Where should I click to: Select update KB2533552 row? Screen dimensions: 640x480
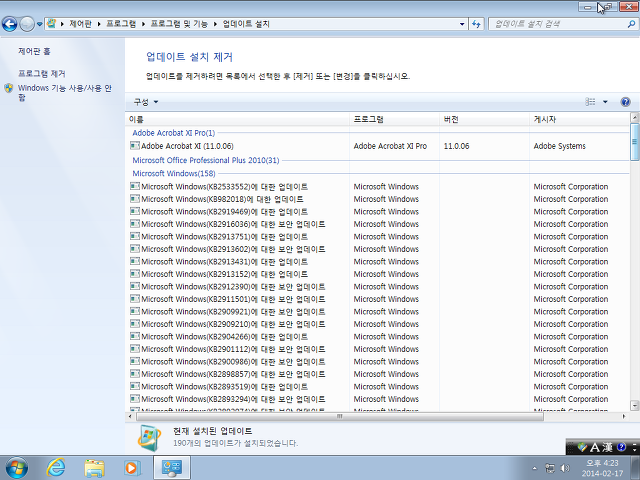point(378,187)
